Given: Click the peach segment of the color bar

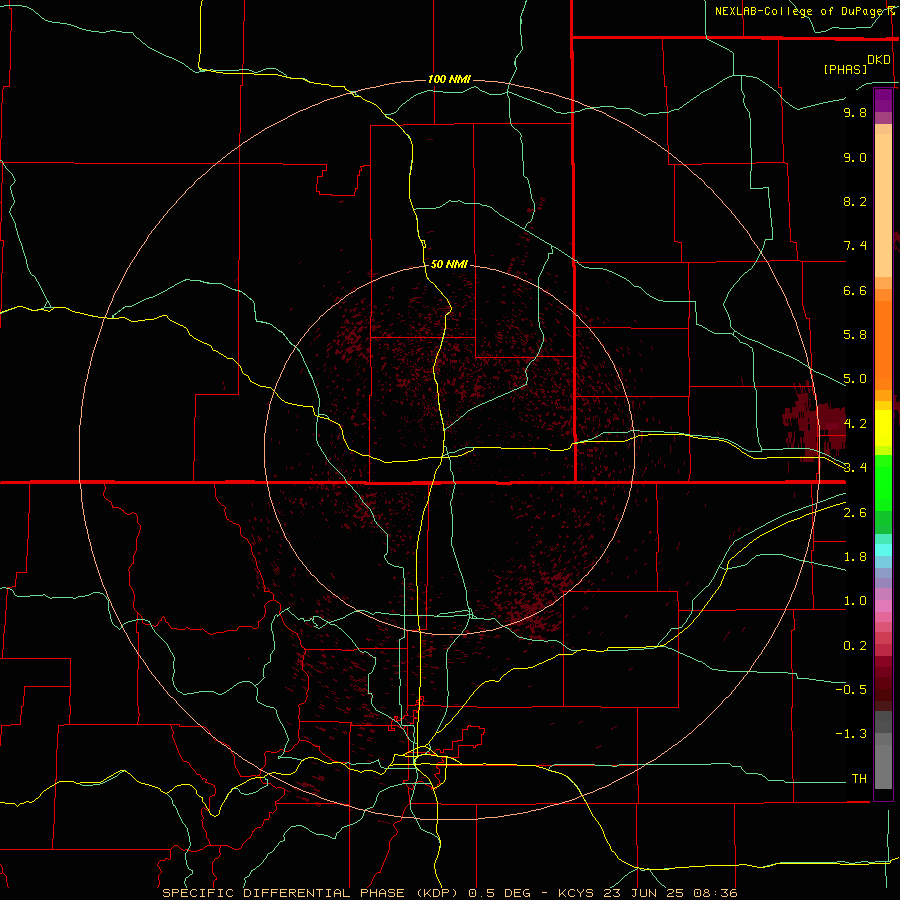Looking at the screenshot, I should (883, 205).
